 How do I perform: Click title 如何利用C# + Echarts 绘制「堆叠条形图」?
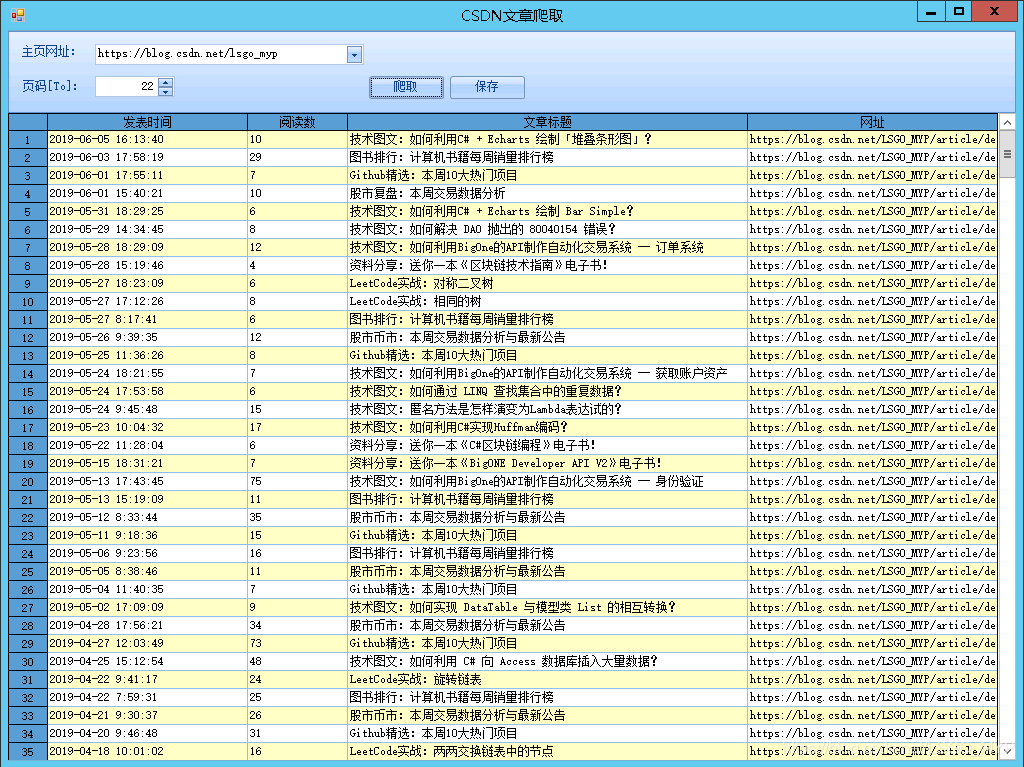[x=547, y=139]
